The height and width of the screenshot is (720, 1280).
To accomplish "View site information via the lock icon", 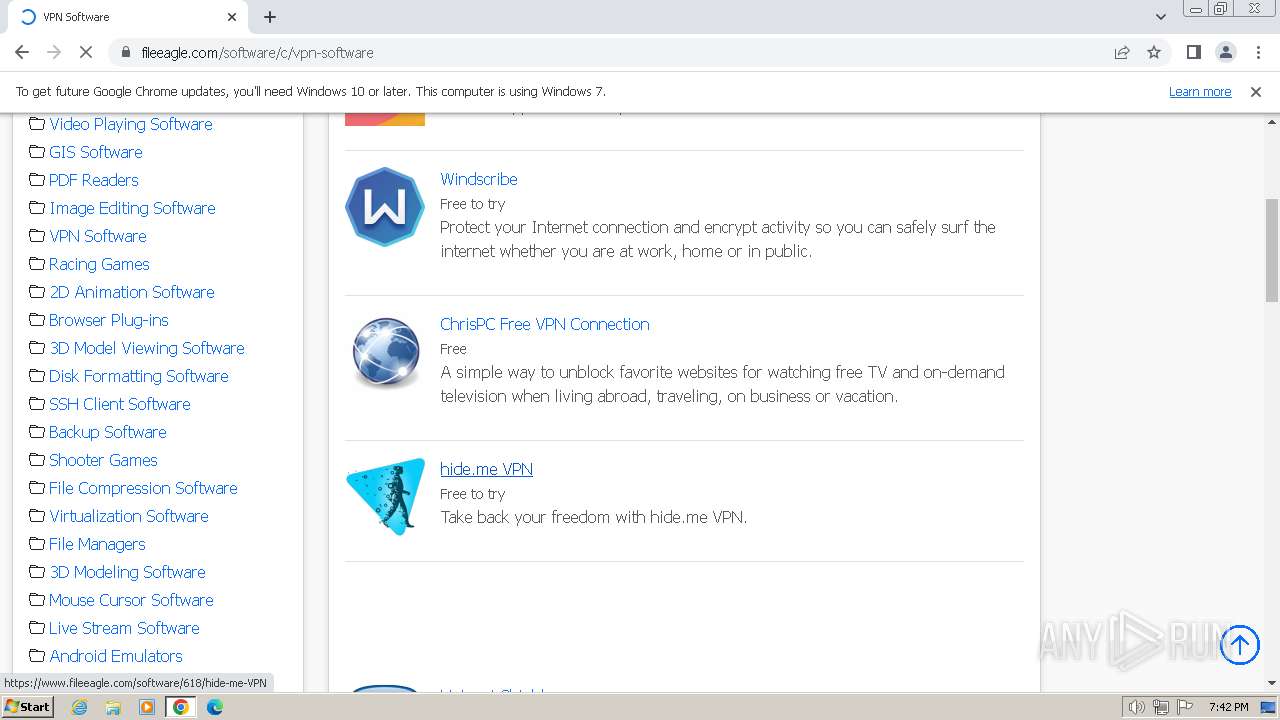I will (x=125, y=52).
